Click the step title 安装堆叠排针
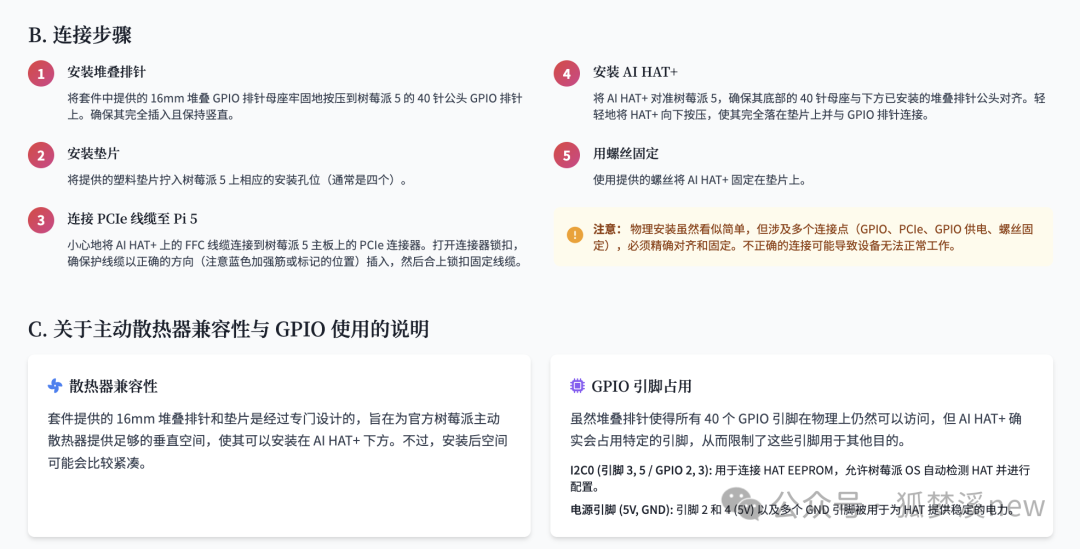This screenshot has height=549, width=1080. click(106, 72)
